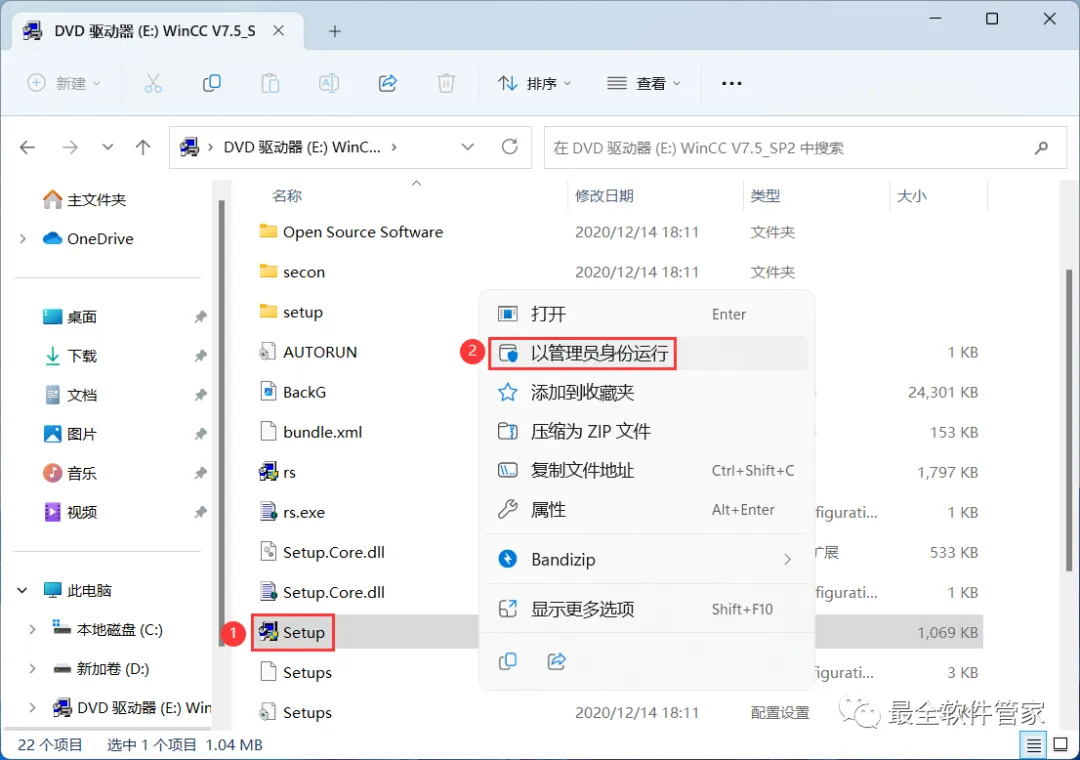Screen dimensions: 1080x760
Task: Click the Share icon in toolbar
Action: 388,83
